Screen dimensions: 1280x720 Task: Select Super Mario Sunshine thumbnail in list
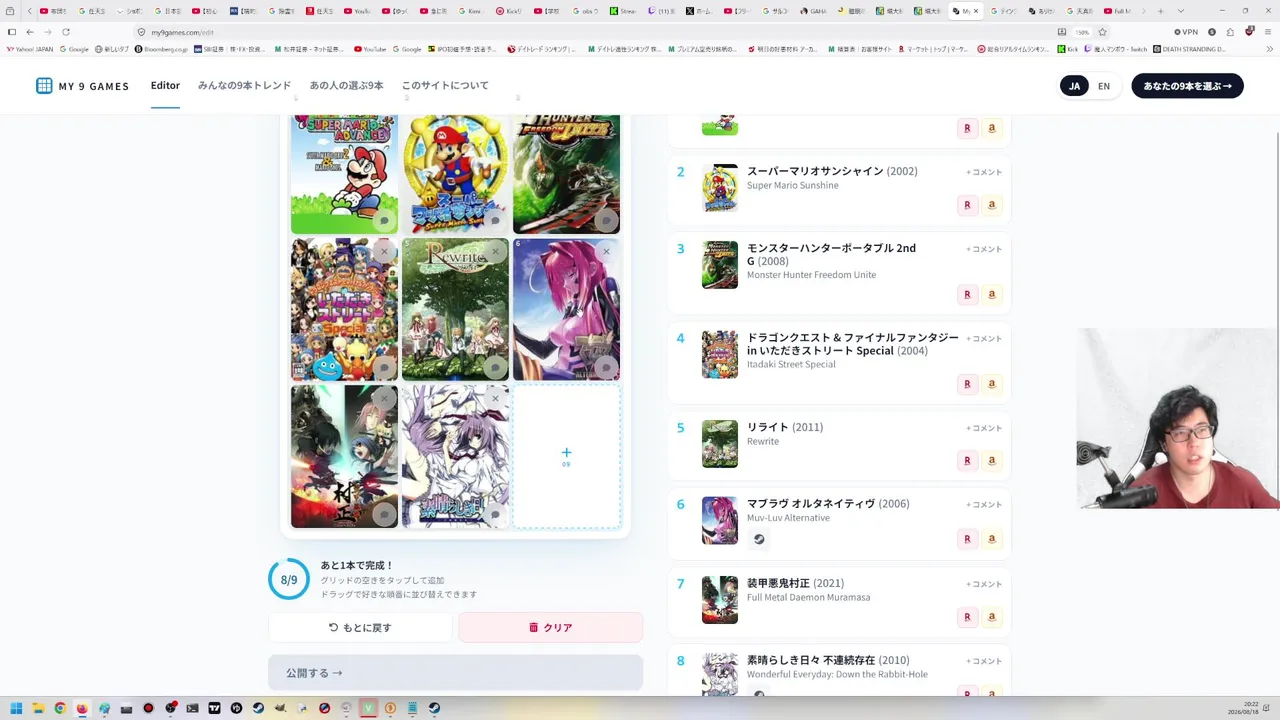(720, 188)
